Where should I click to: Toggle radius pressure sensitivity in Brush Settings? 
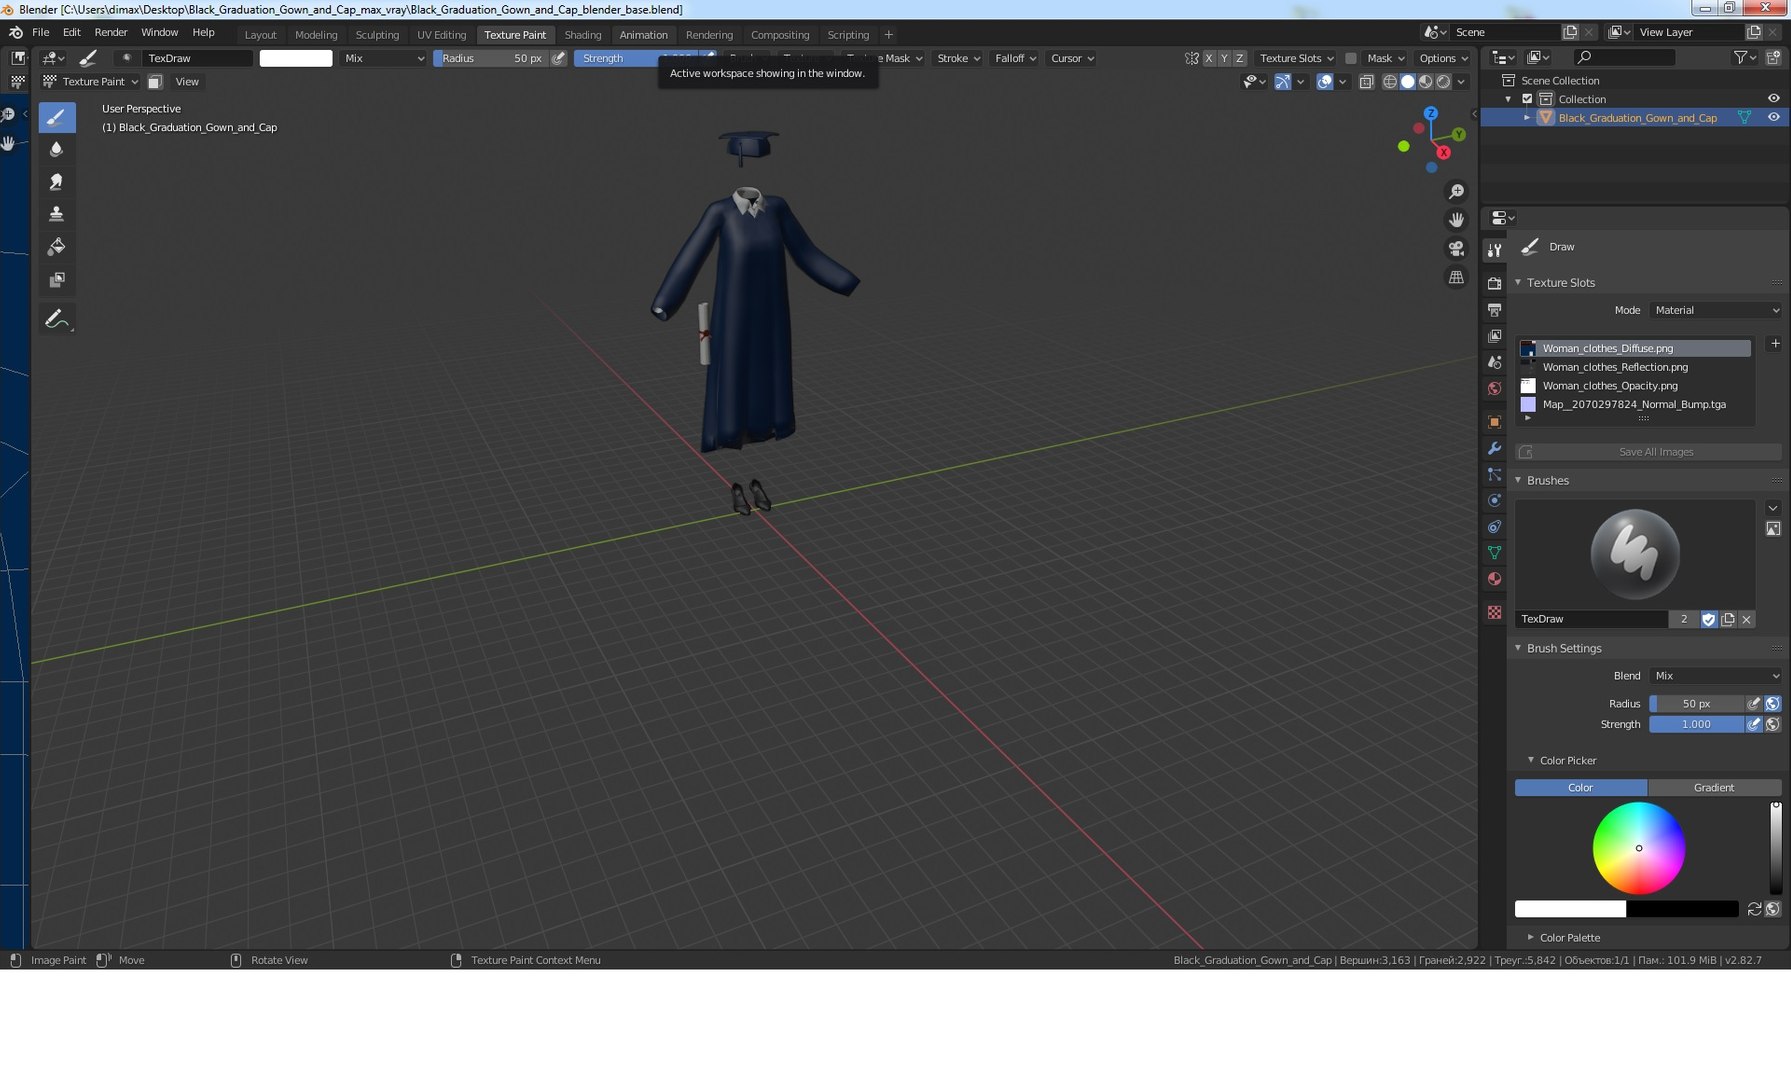pyautogui.click(x=1753, y=704)
